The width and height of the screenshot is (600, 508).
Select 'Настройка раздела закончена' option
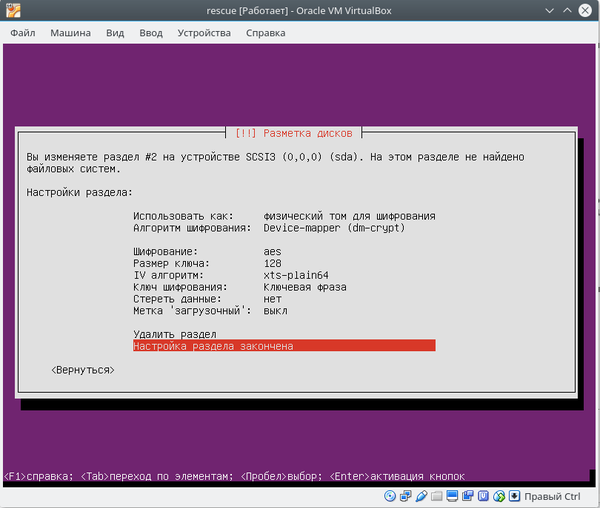(x=284, y=346)
